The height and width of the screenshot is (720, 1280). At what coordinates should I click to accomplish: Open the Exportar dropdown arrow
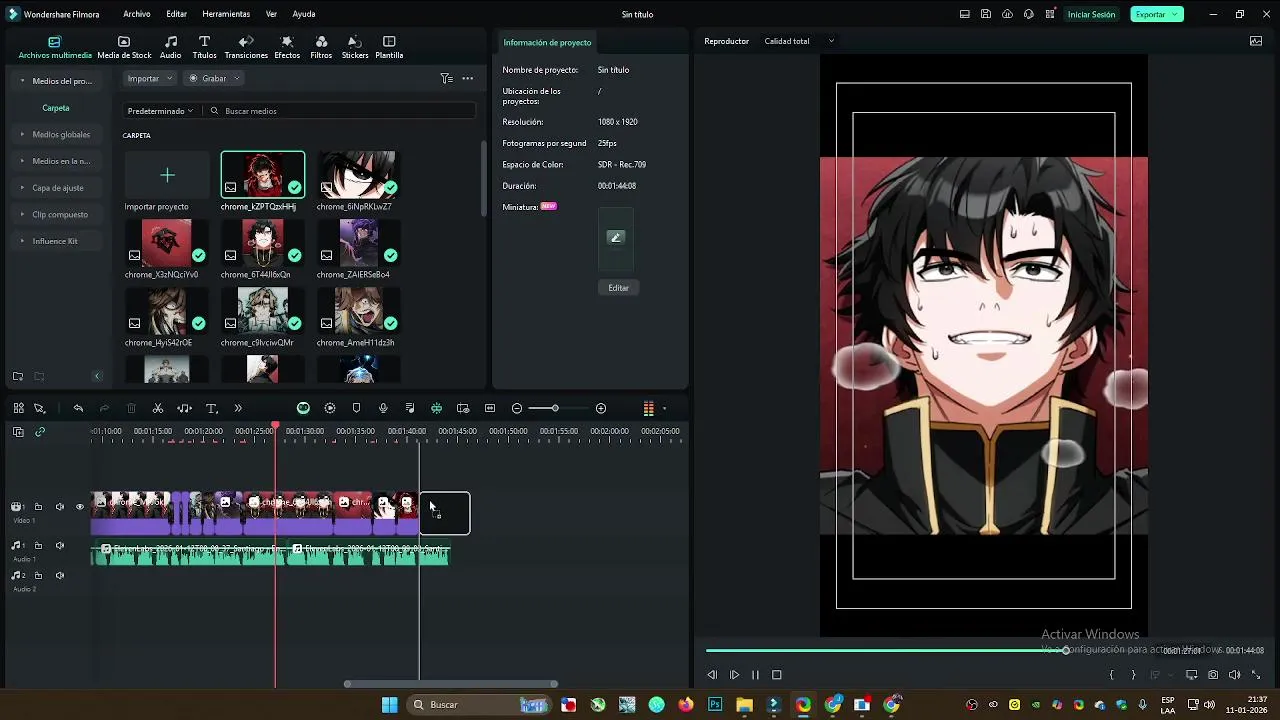(1176, 14)
